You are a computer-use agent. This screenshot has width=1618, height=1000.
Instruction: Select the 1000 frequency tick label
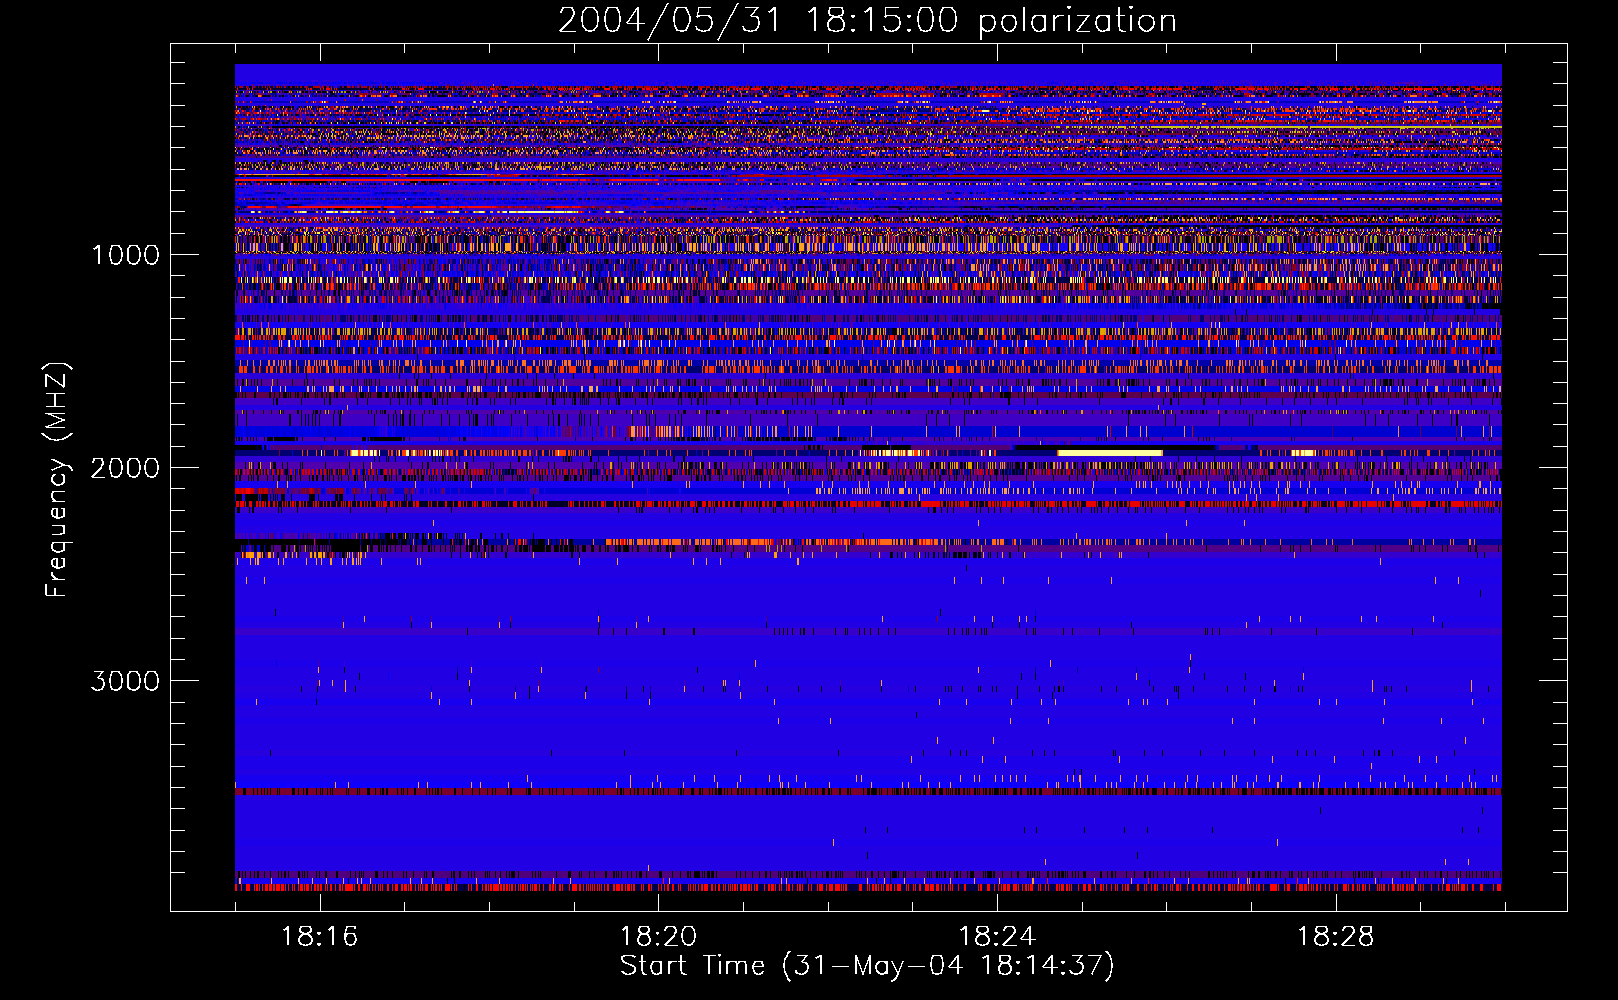click(x=125, y=255)
